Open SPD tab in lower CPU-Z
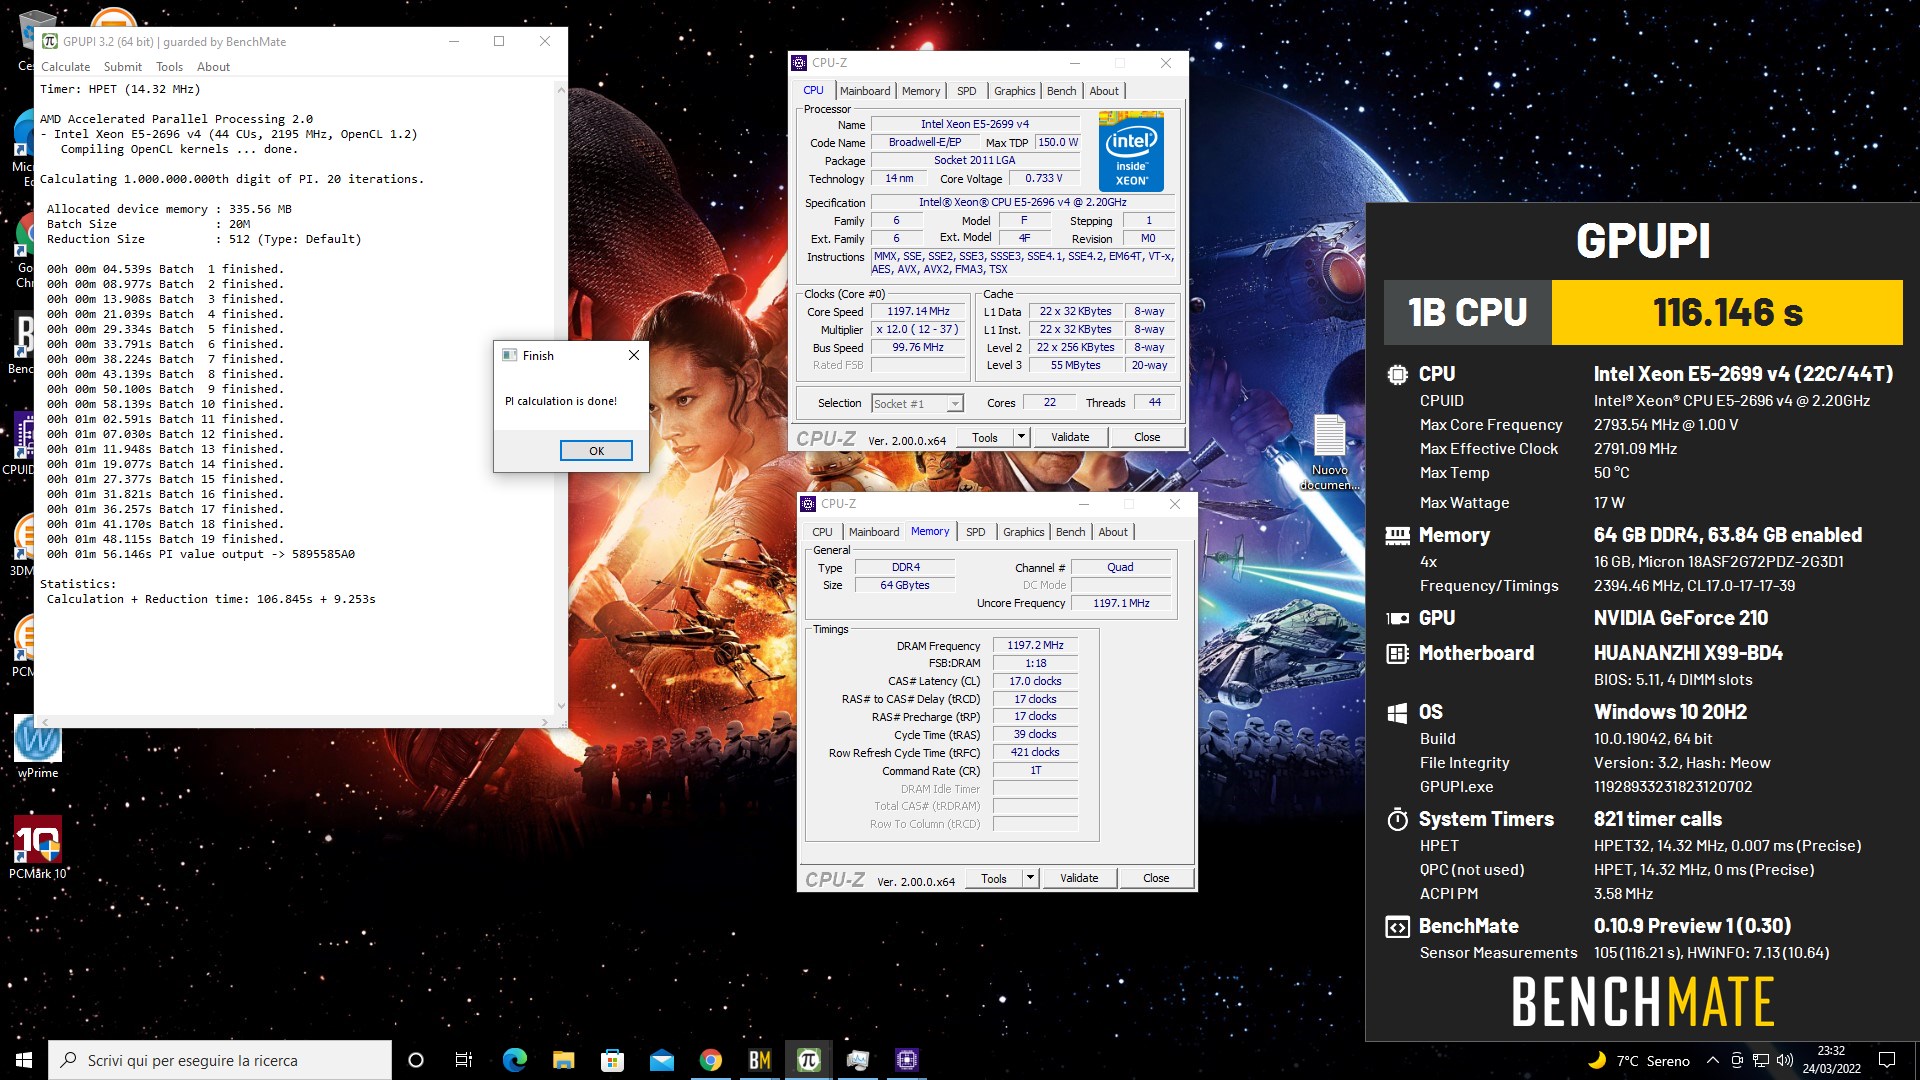This screenshot has height=1080, width=1920. click(x=975, y=532)
